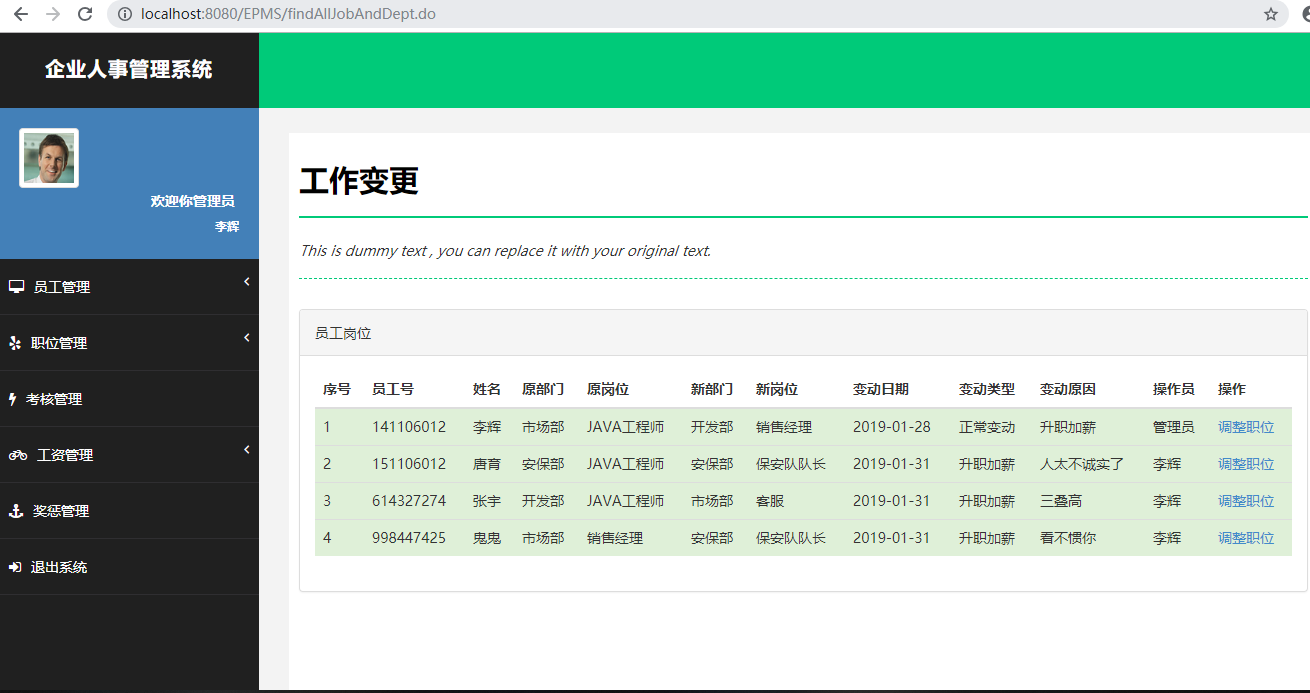Click the 客服 new position cell
This screenshot has width=1310, height=693.
[x=770, y=501]
